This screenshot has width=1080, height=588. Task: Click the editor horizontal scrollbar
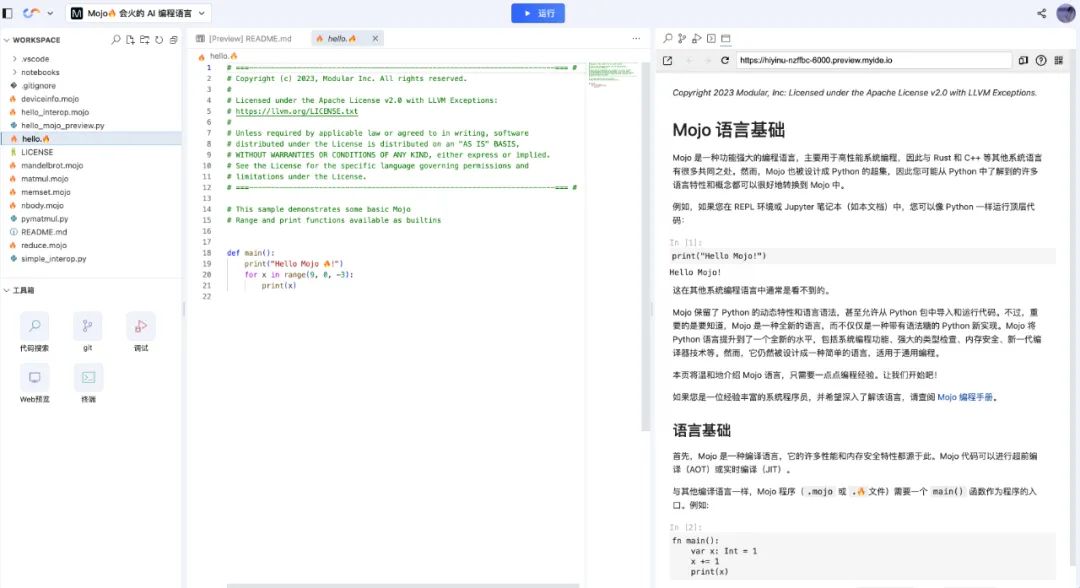[x=403, y=585]
